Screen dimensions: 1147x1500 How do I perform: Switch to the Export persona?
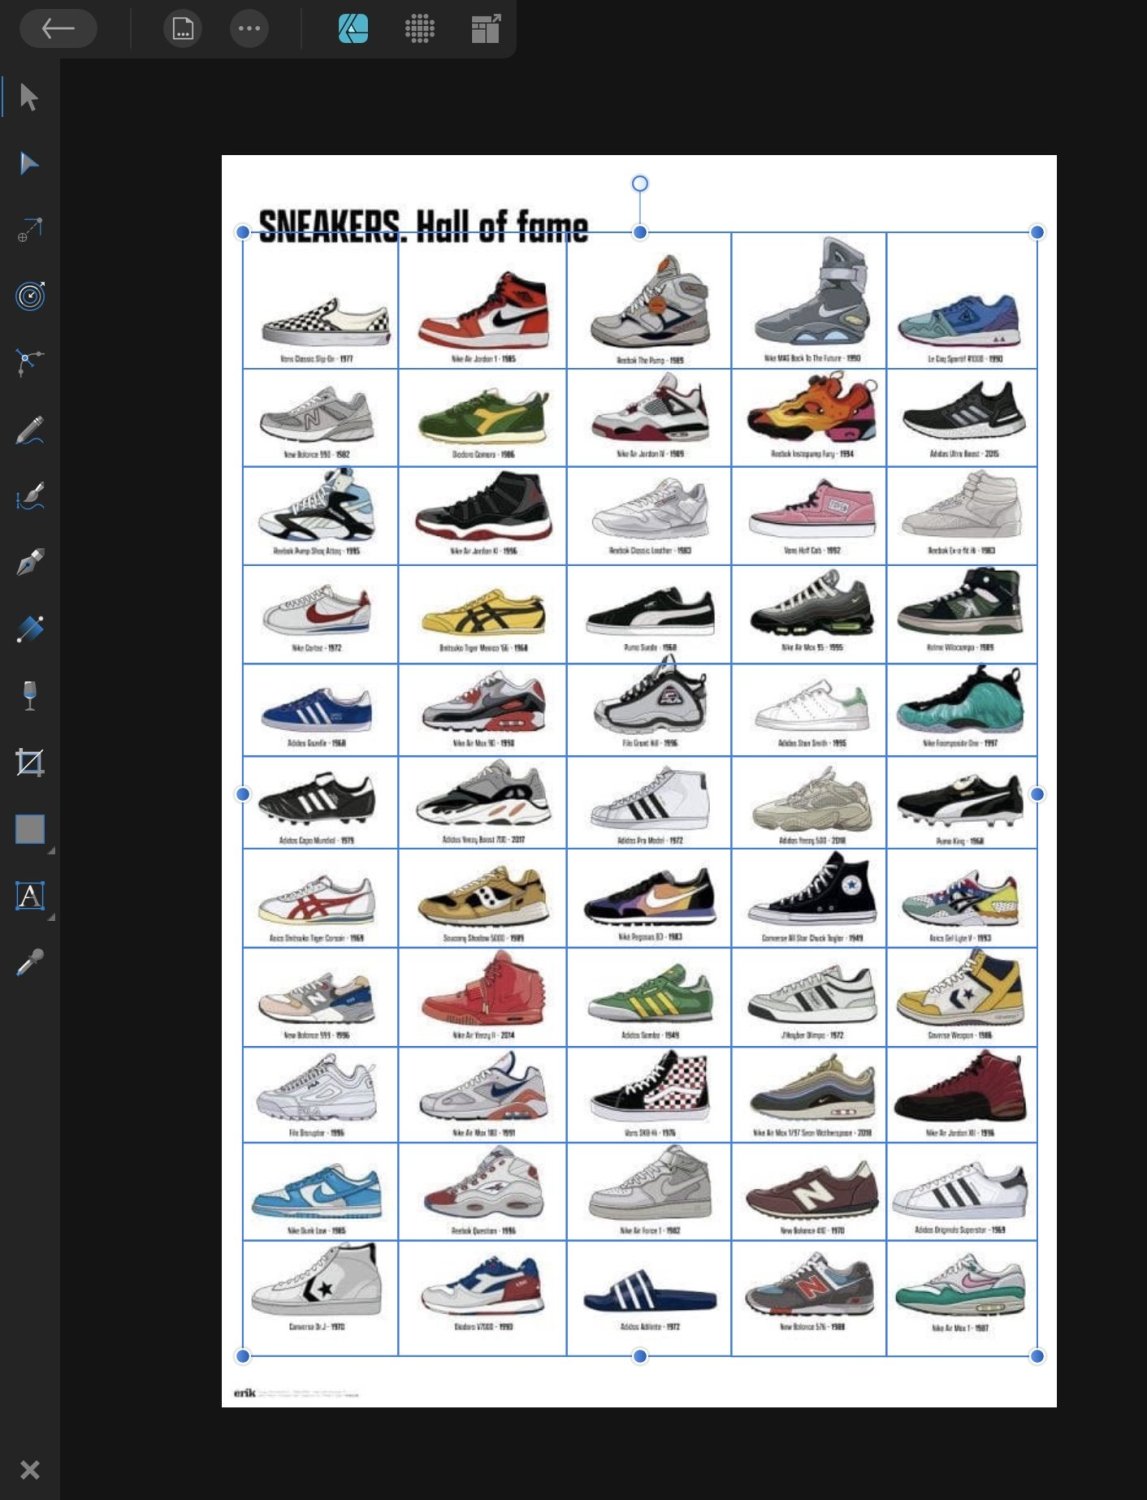click(x=485, y=29)
